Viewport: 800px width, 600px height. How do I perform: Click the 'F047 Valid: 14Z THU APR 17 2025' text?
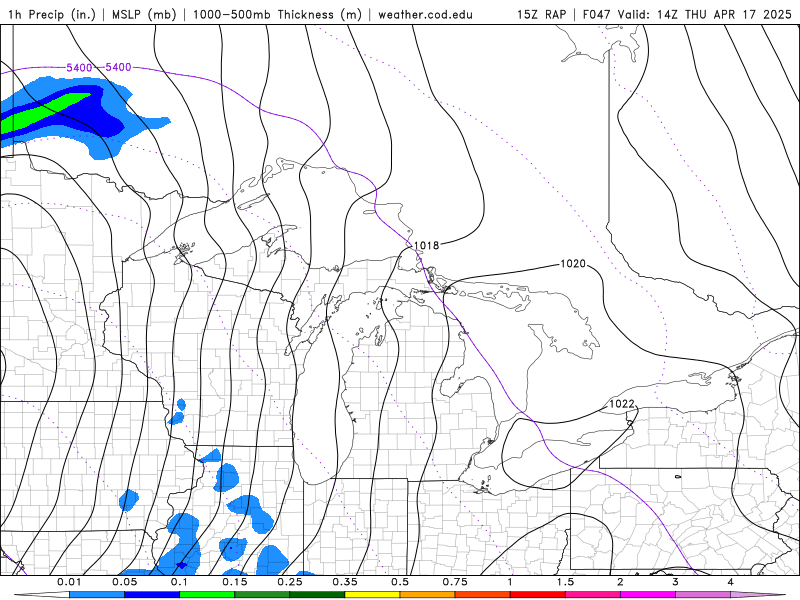click(687, 14)
